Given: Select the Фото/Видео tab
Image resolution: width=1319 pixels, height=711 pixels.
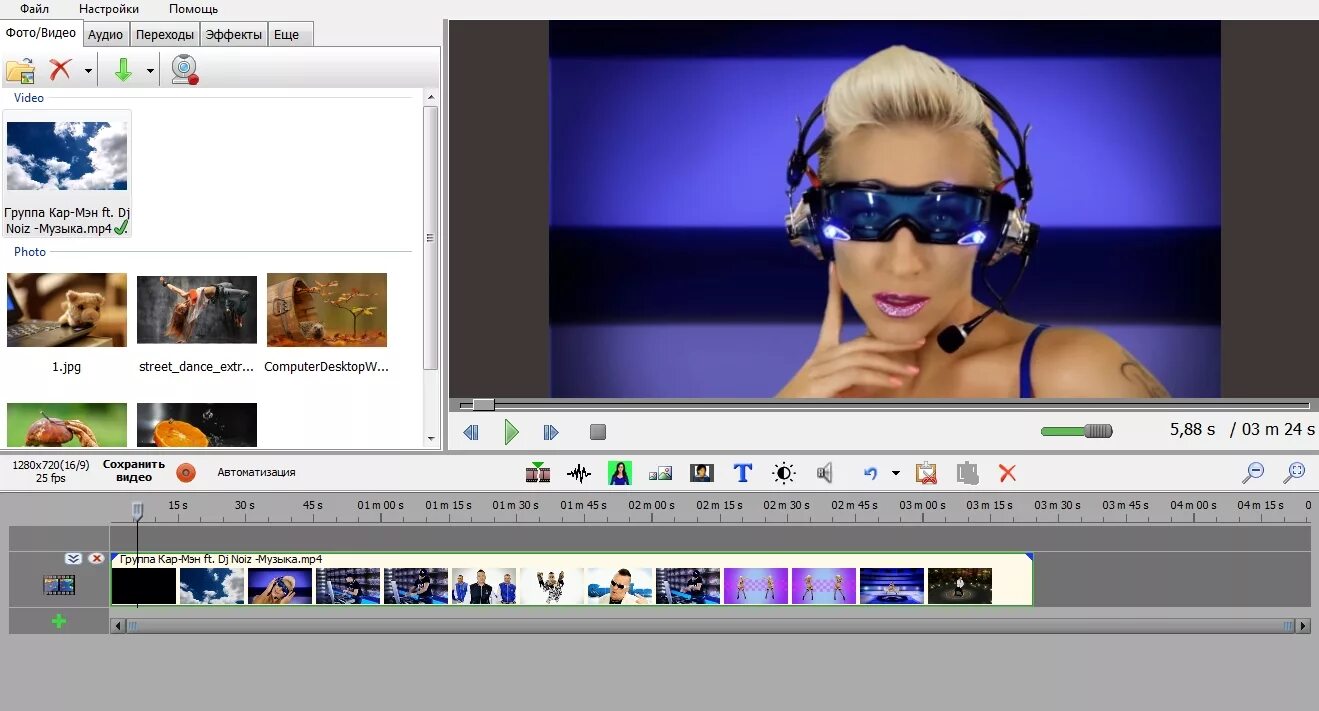Looking at the screenshot, I should [x=41, y=33].
